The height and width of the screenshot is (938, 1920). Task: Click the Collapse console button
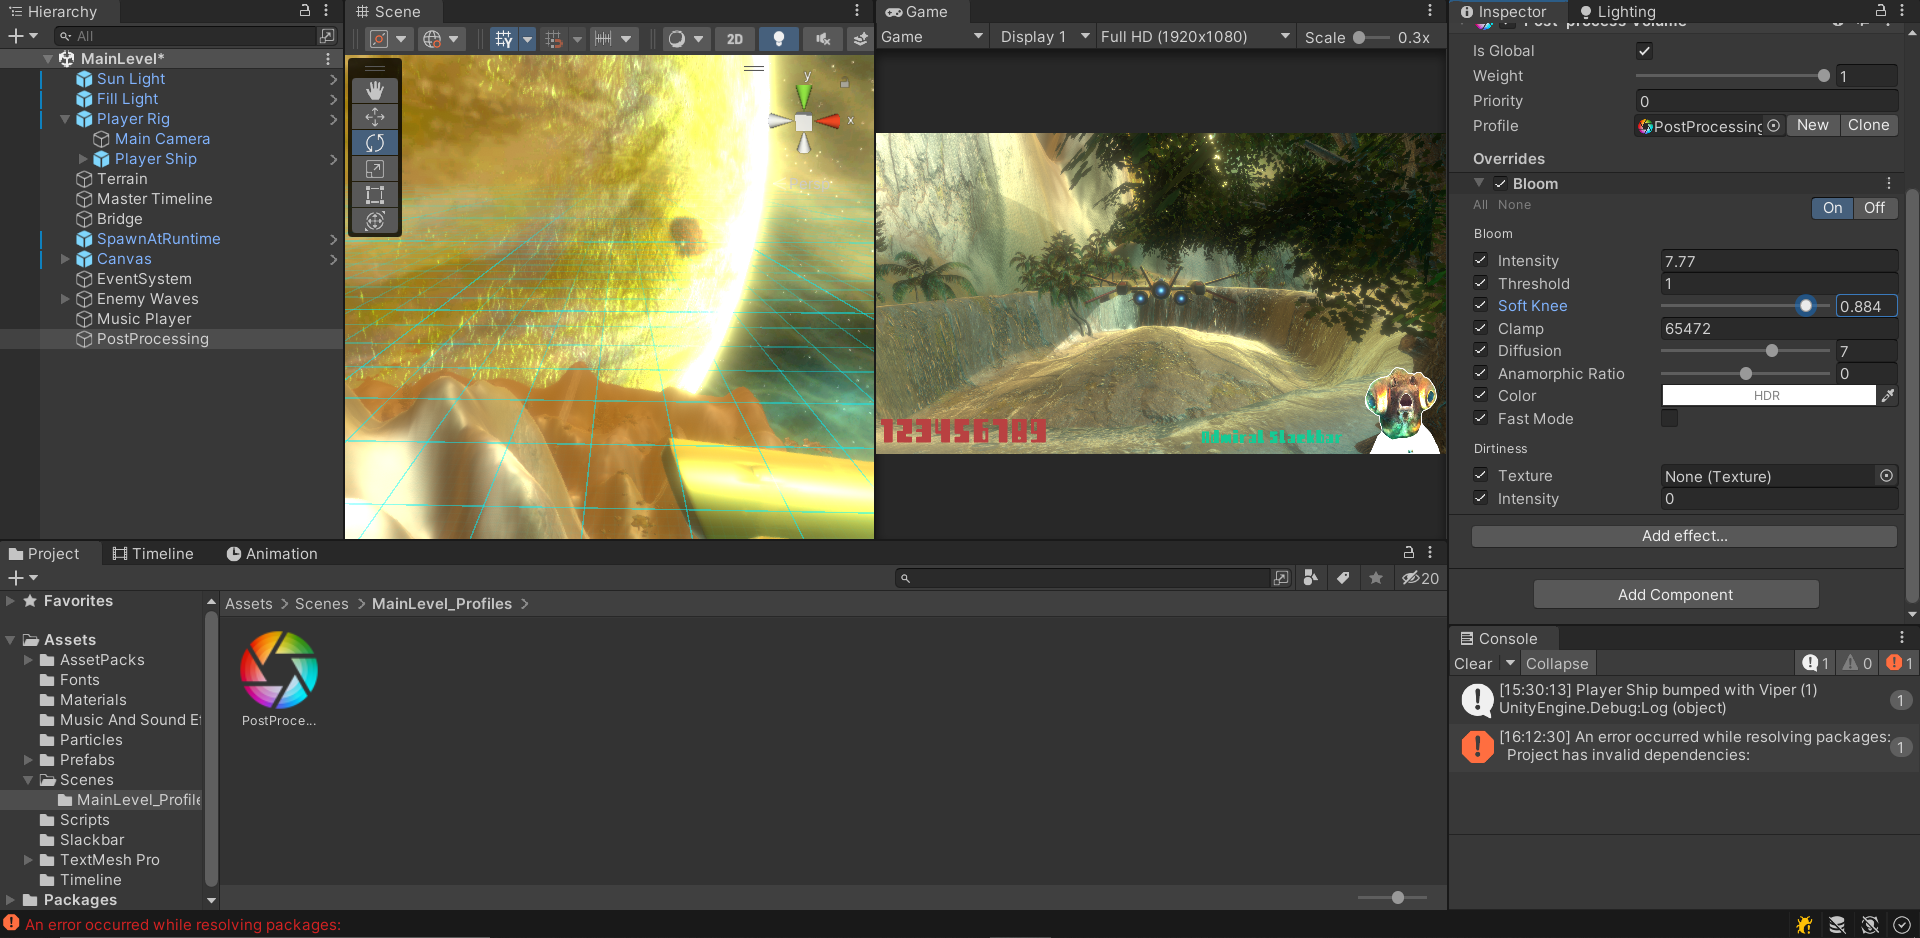[1557, 663]
